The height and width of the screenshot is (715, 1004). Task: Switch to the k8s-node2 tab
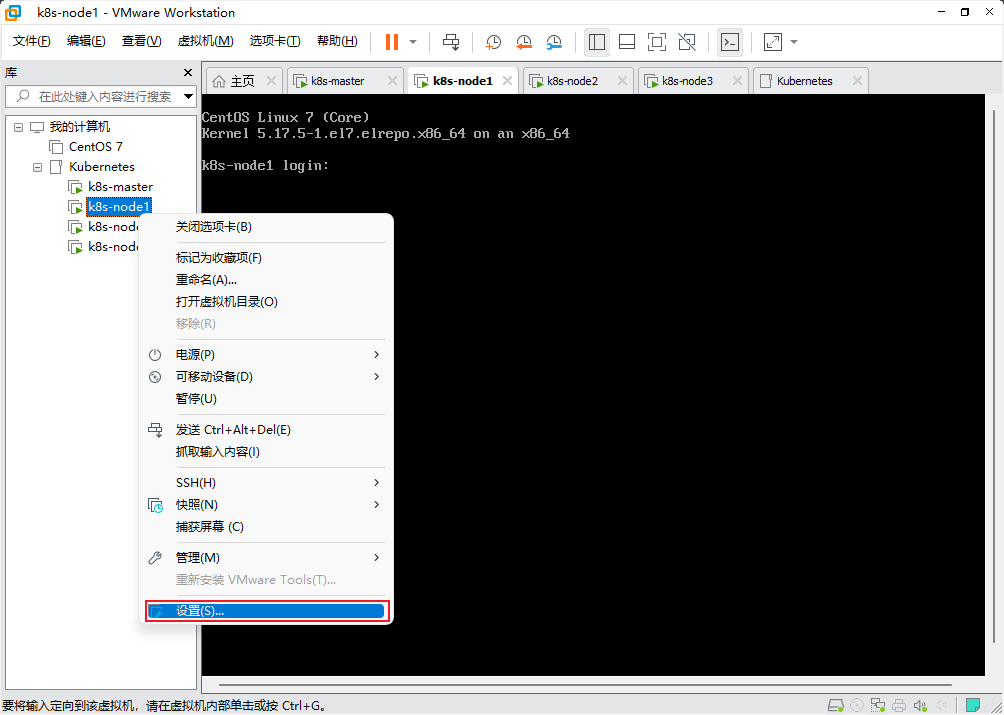tap(572, 81)
